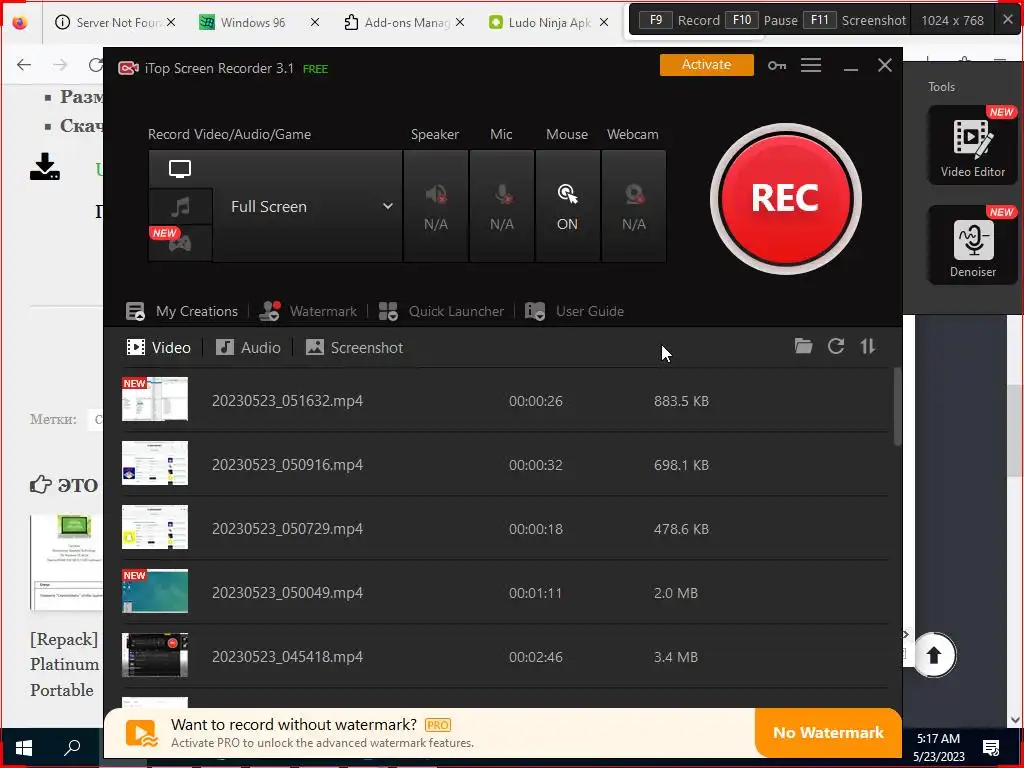Screen dimensions: 1024x768
Task: Click the browser page vertical scrollbar
Action: [1014, 431]
